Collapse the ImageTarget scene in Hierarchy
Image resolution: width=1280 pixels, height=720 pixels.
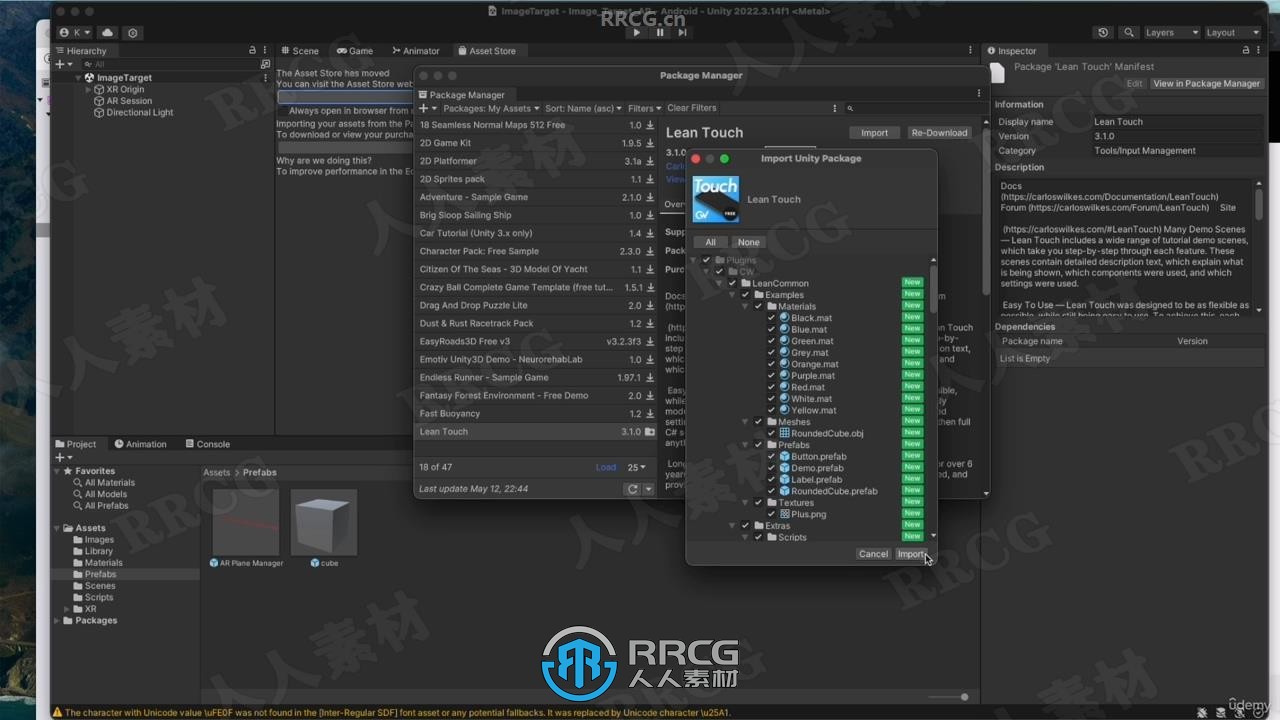point(79,78)
